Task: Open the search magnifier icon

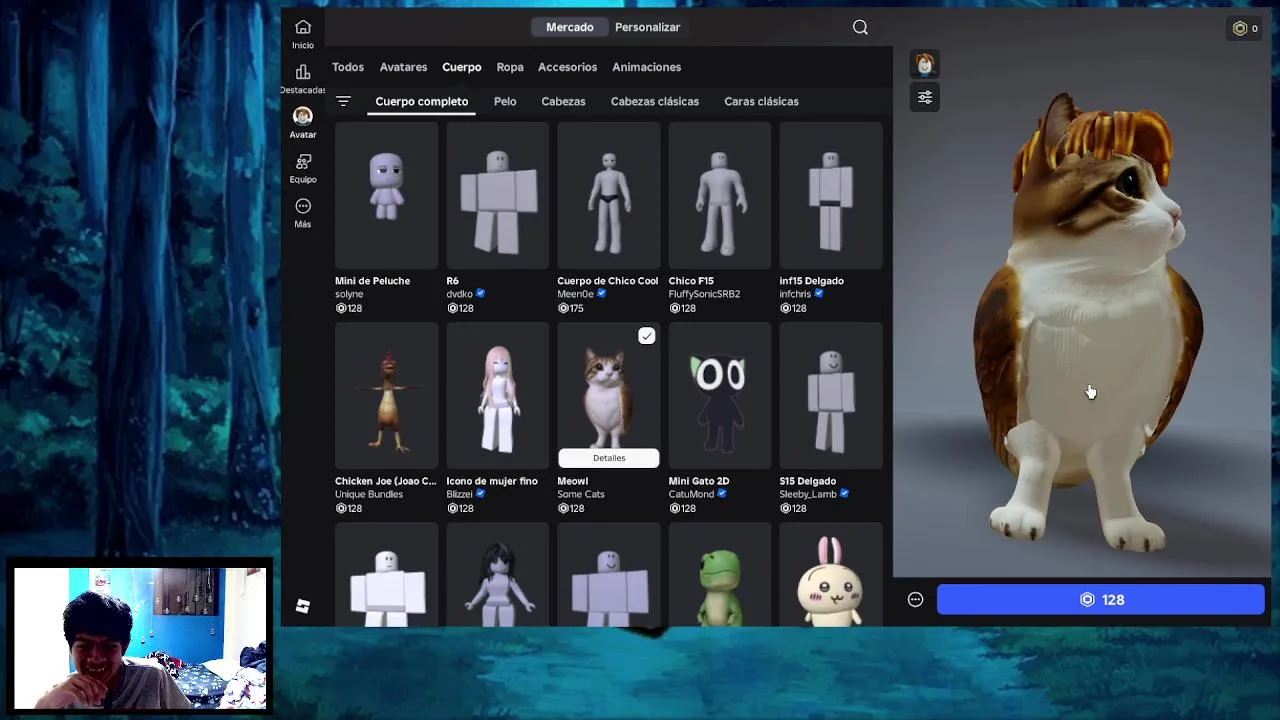Action: coord(860,27)
